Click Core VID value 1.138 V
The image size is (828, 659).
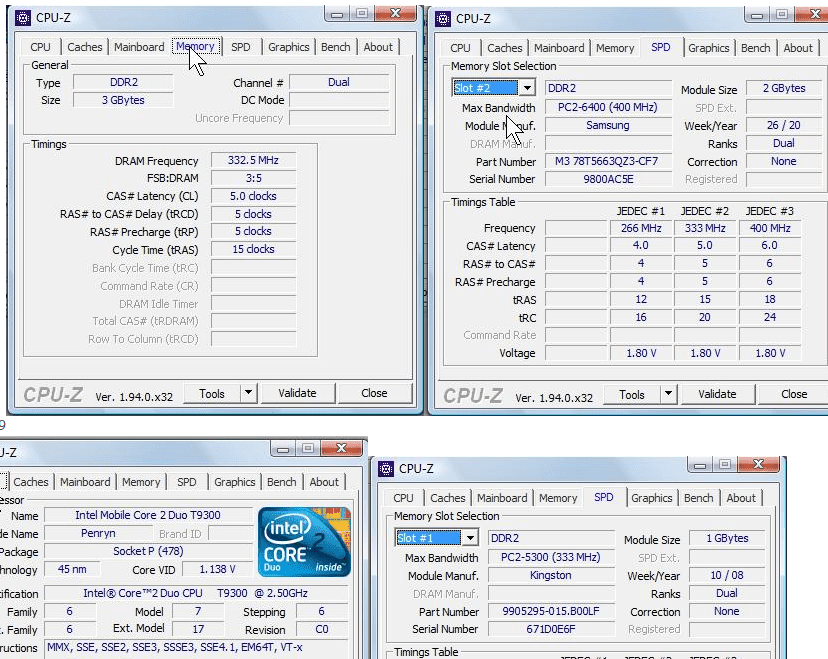pyautogui.click(x=217, y=569)
